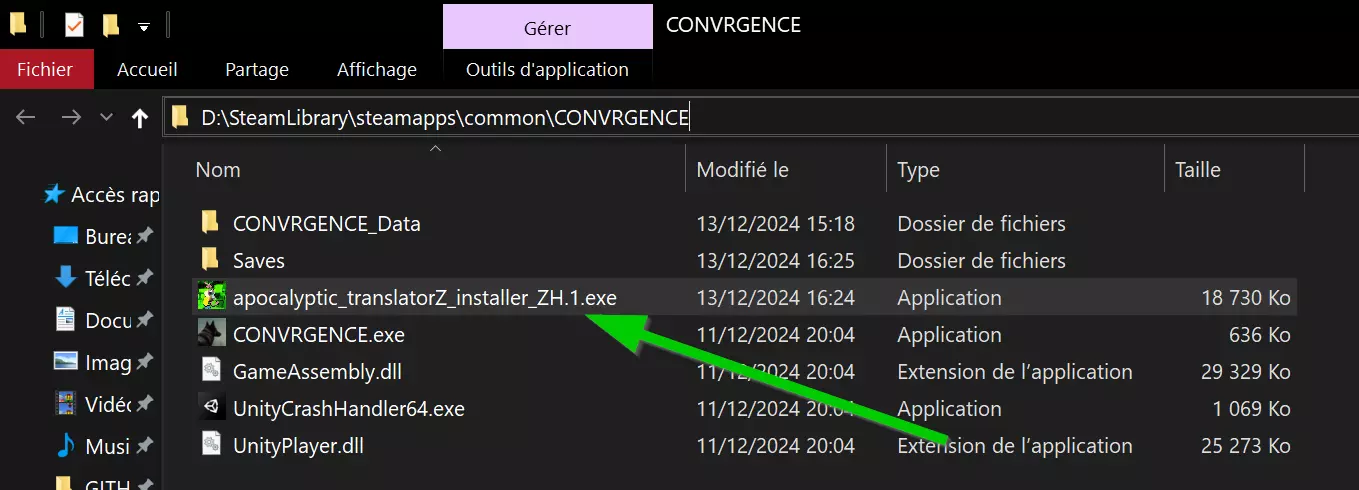Sort by the Taille column header
This screenshot has width=1359, height=490.
click(1198, 169)
